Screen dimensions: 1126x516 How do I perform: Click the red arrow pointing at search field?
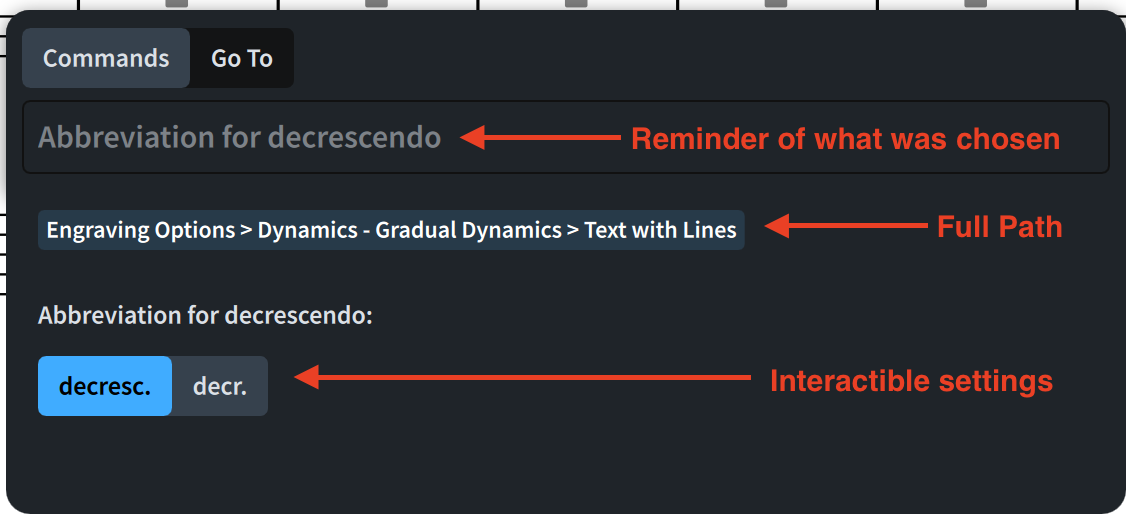point(540,138)
